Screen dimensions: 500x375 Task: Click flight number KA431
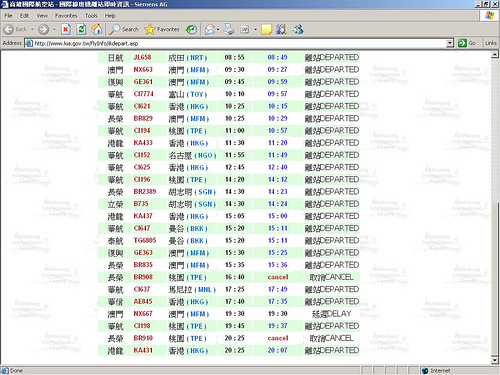click(143, 350)
